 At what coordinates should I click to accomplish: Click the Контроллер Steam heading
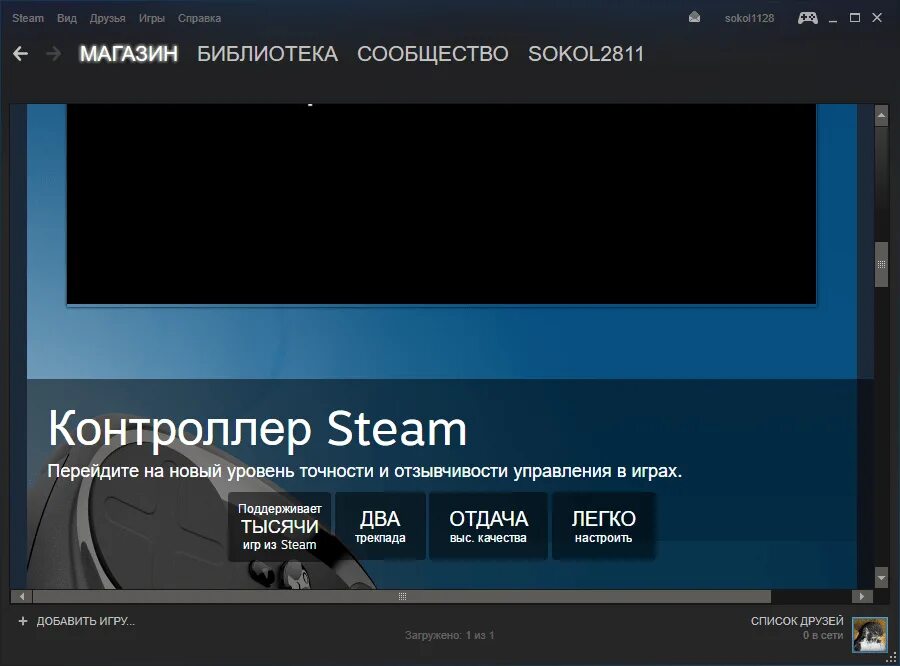click(257, 428)
